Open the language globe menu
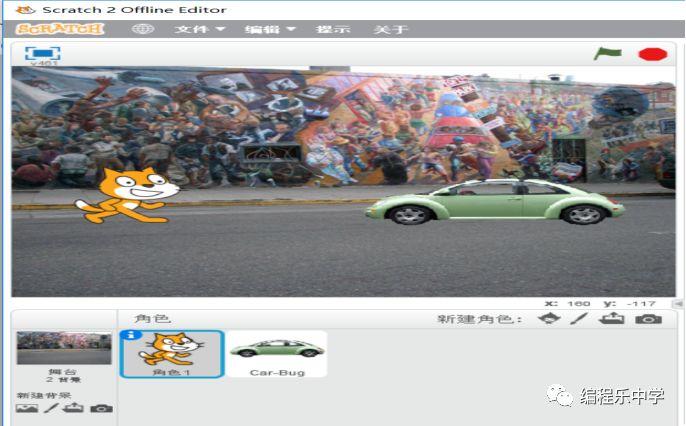The width and height of the screenshot is (686, 426). click(x=143, y=29)
